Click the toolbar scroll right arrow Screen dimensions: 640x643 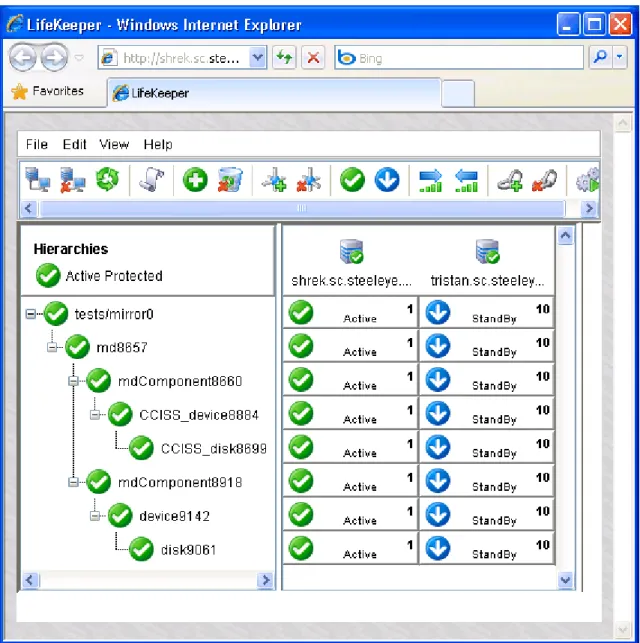(589, 208)
